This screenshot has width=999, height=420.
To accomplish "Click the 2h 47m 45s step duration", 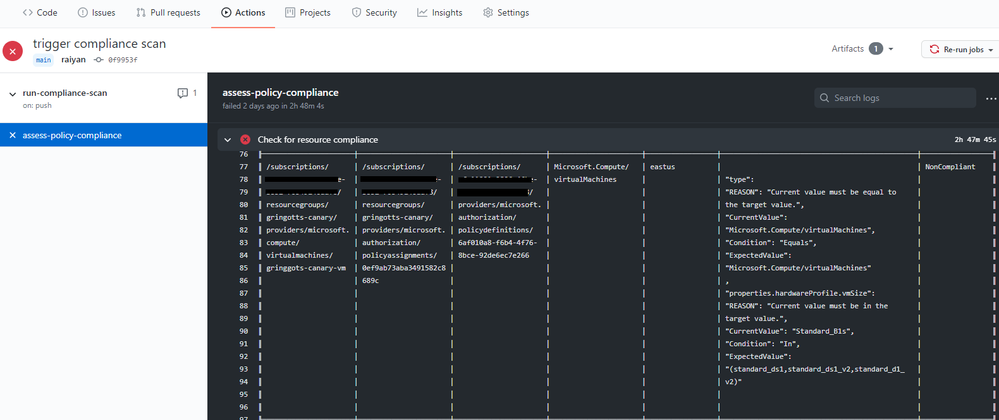I will click(x=974, y=140).
